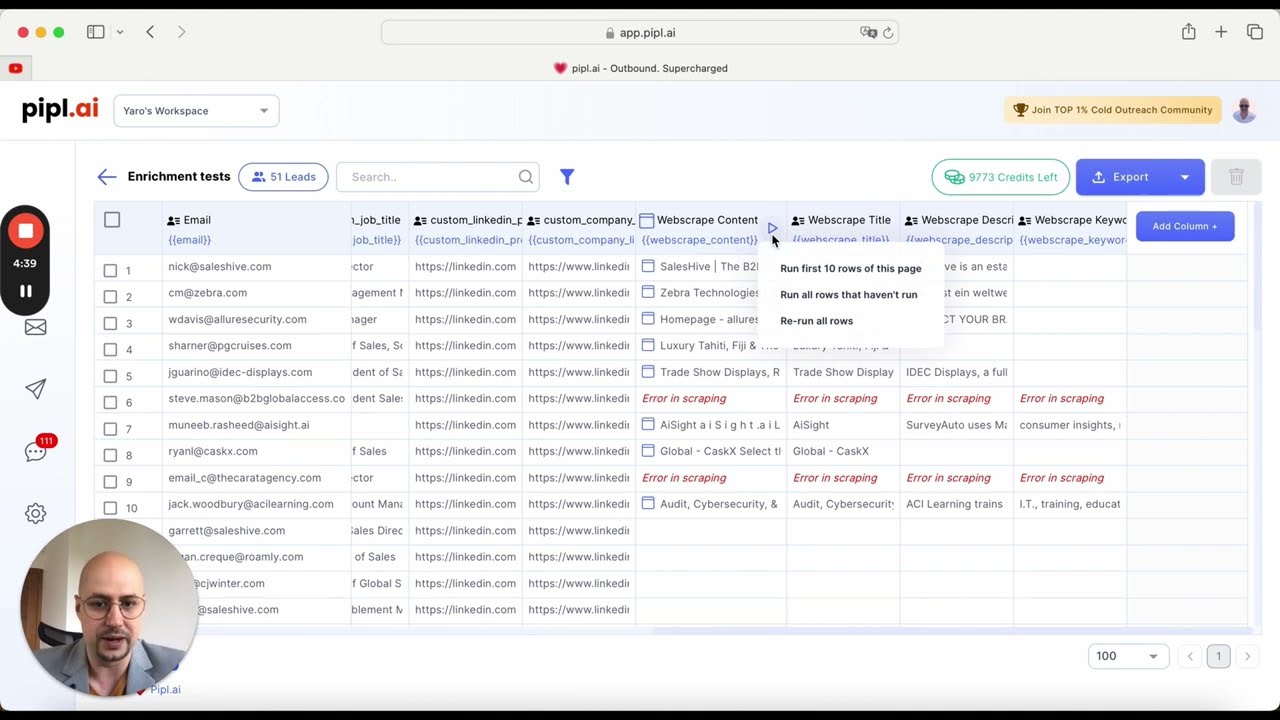The image size is (1280, 720).
Task: Toggle the select-all checkbox in header
Action: (x=112, y=220)
